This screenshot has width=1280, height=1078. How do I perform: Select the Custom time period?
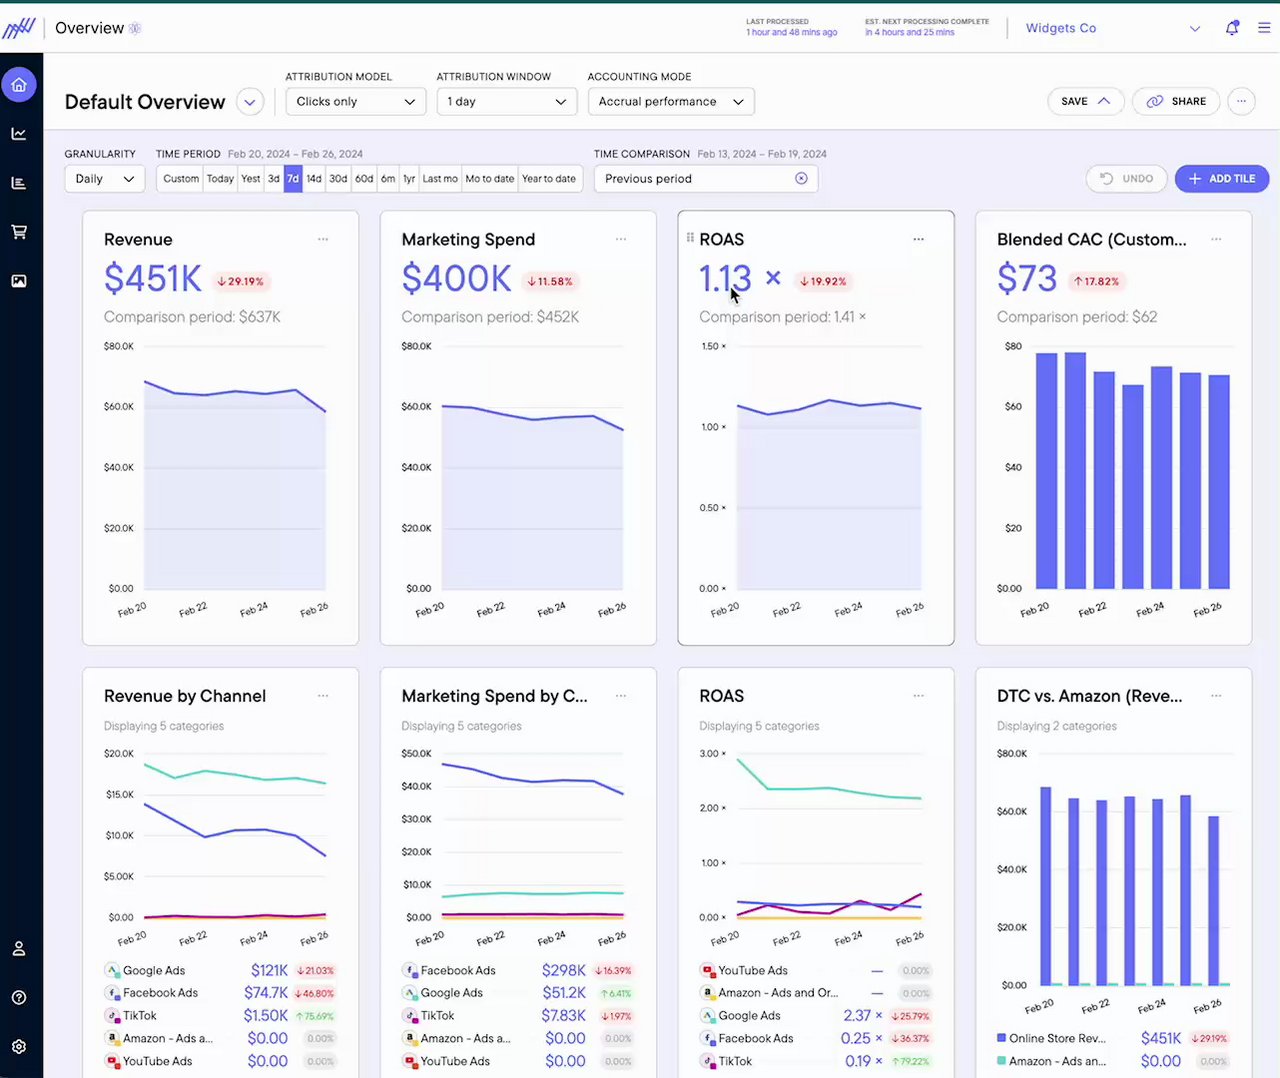(x=181, y=179)
